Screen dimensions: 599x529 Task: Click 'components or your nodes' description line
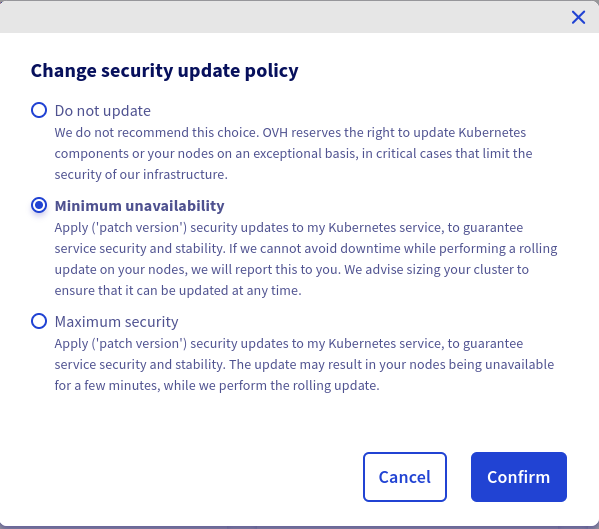tap(293, 154)
